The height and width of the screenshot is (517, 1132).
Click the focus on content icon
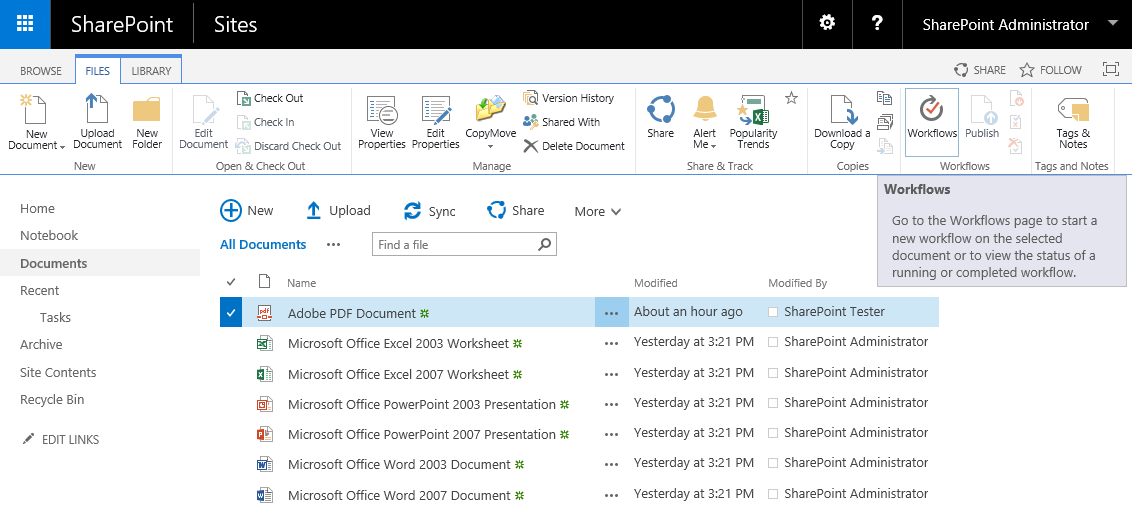[x=1110, y=69]
